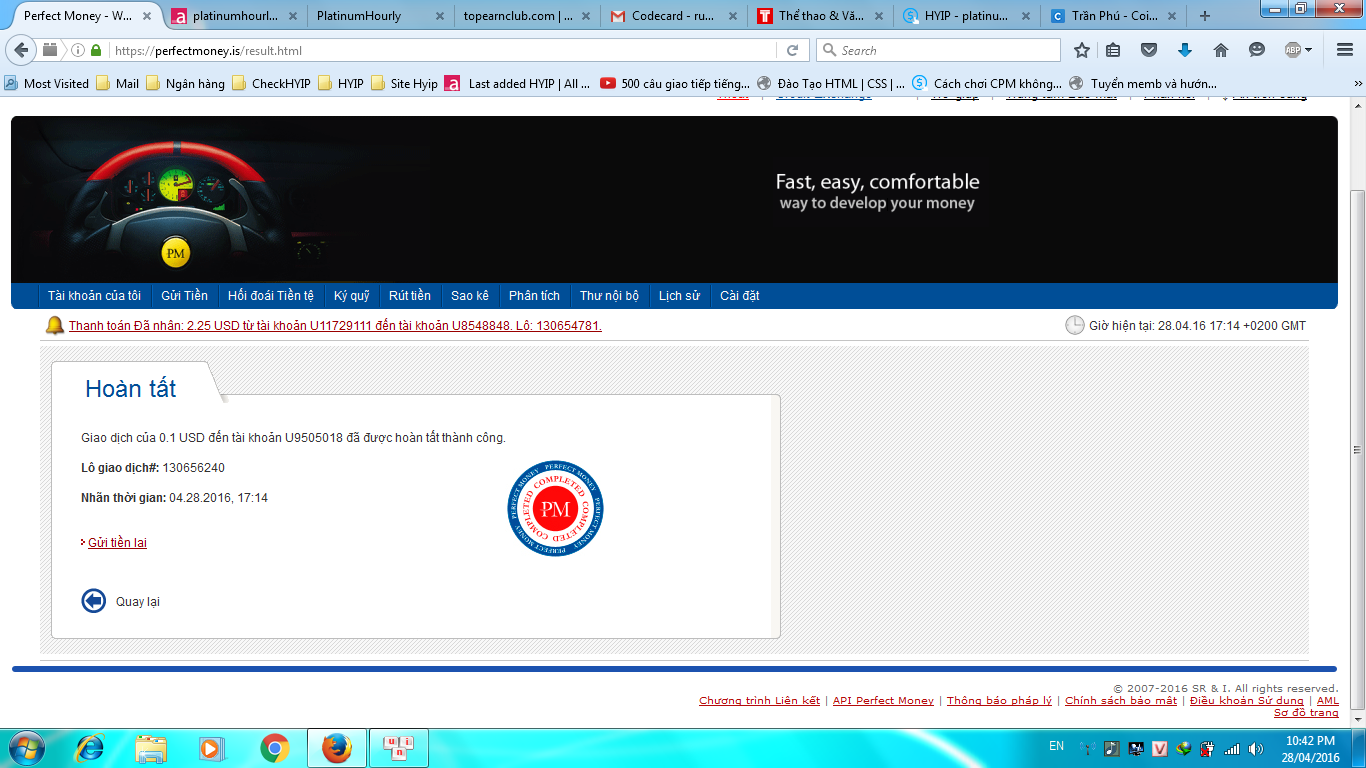Click the blue Quay lại back arrow icon
This screenshot has width=1366, height=768.
93,601
